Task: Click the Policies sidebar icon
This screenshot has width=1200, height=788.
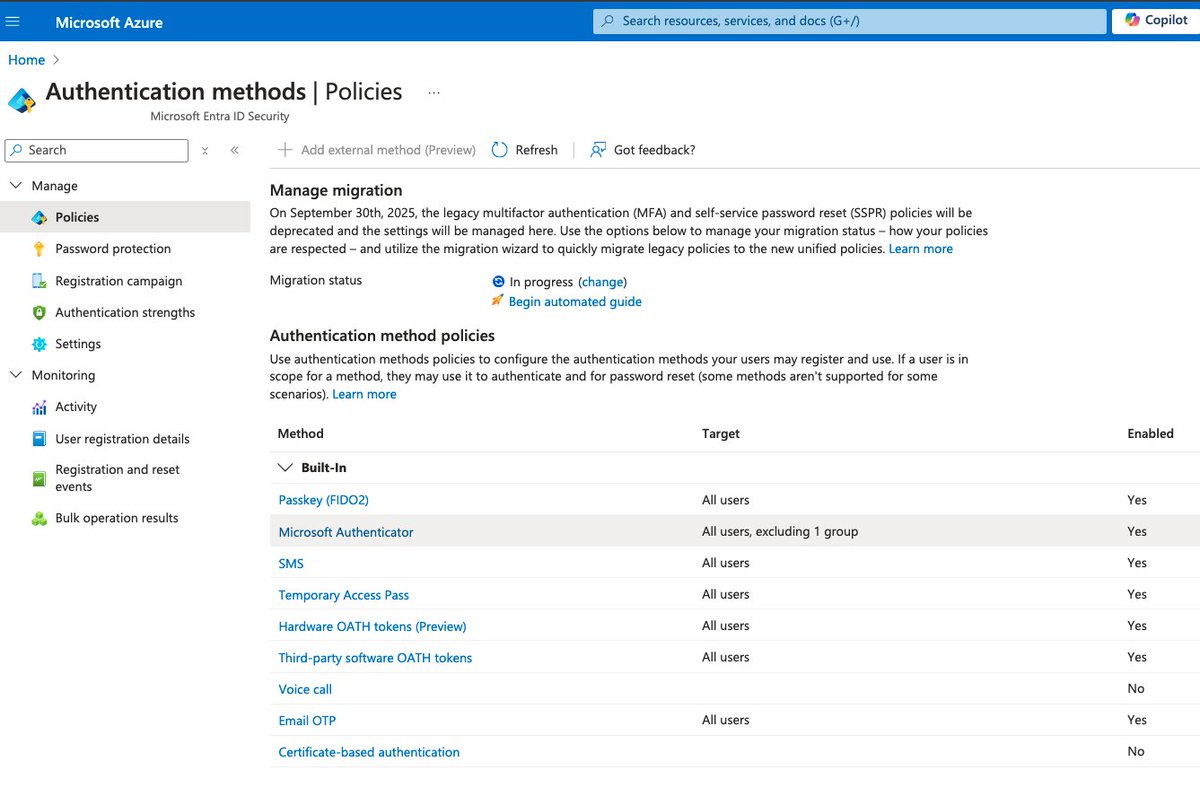Action: 39,217
